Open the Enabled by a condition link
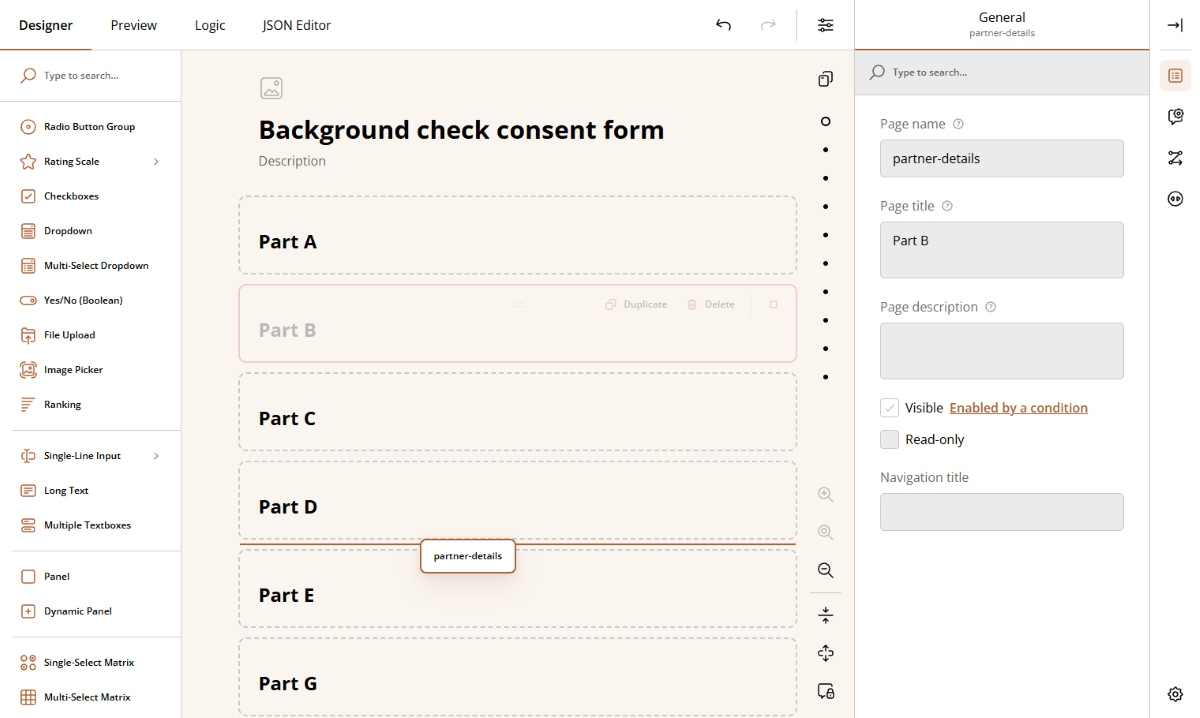The image size is (1200, 718). [x=1018, y=408]
